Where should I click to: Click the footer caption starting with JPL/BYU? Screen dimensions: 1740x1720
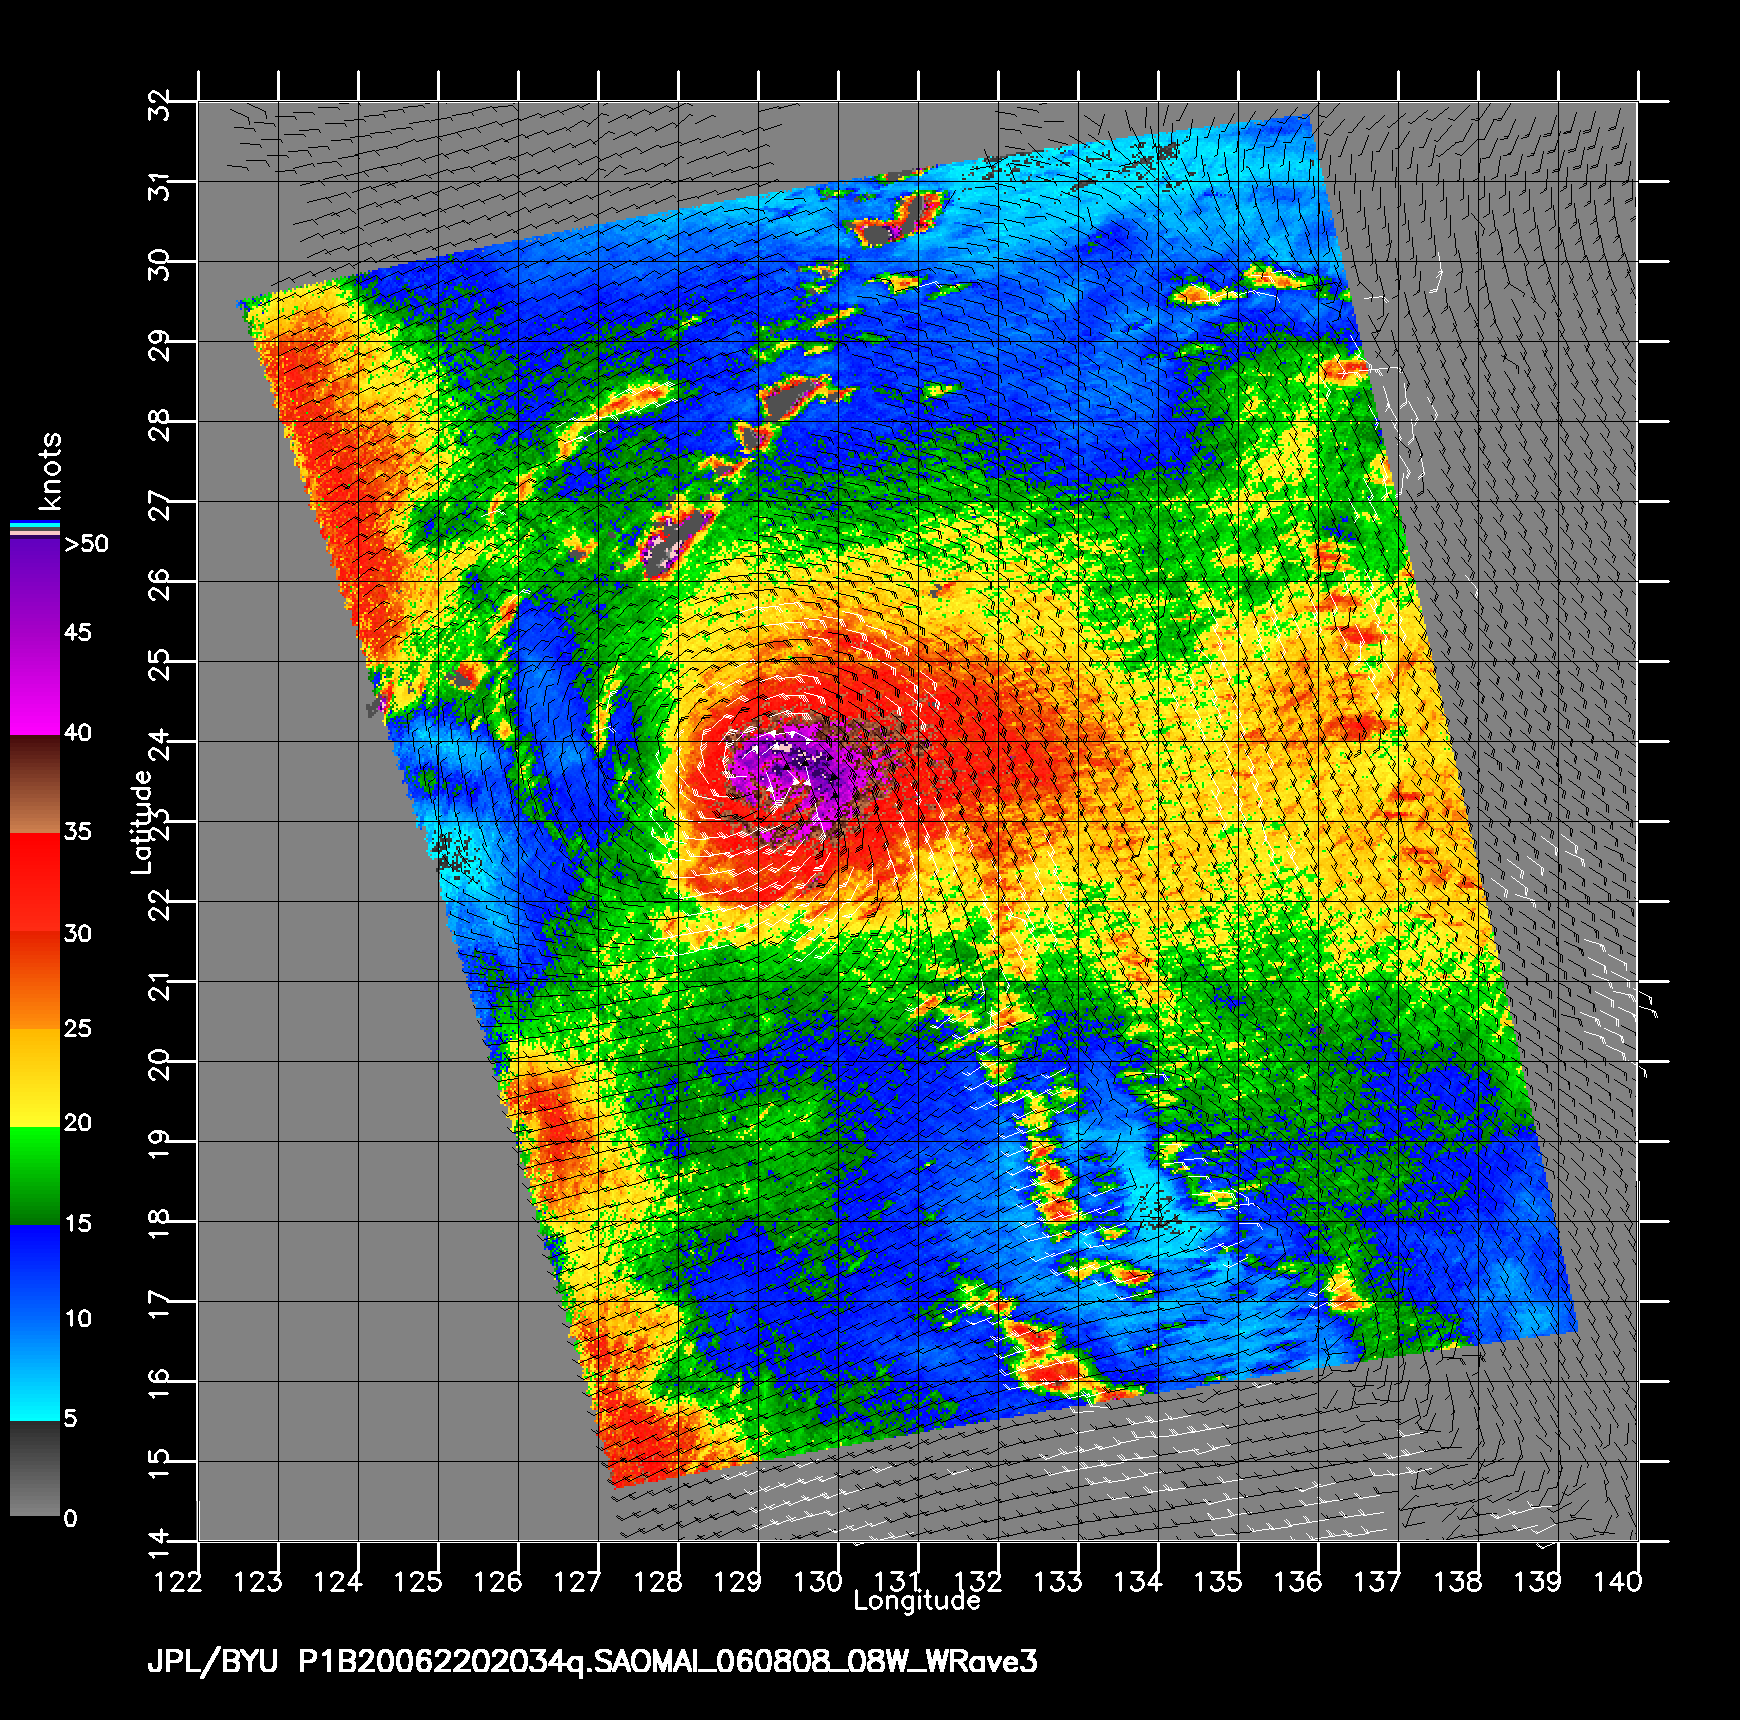pyautogui.click(x=592, y=1661)
